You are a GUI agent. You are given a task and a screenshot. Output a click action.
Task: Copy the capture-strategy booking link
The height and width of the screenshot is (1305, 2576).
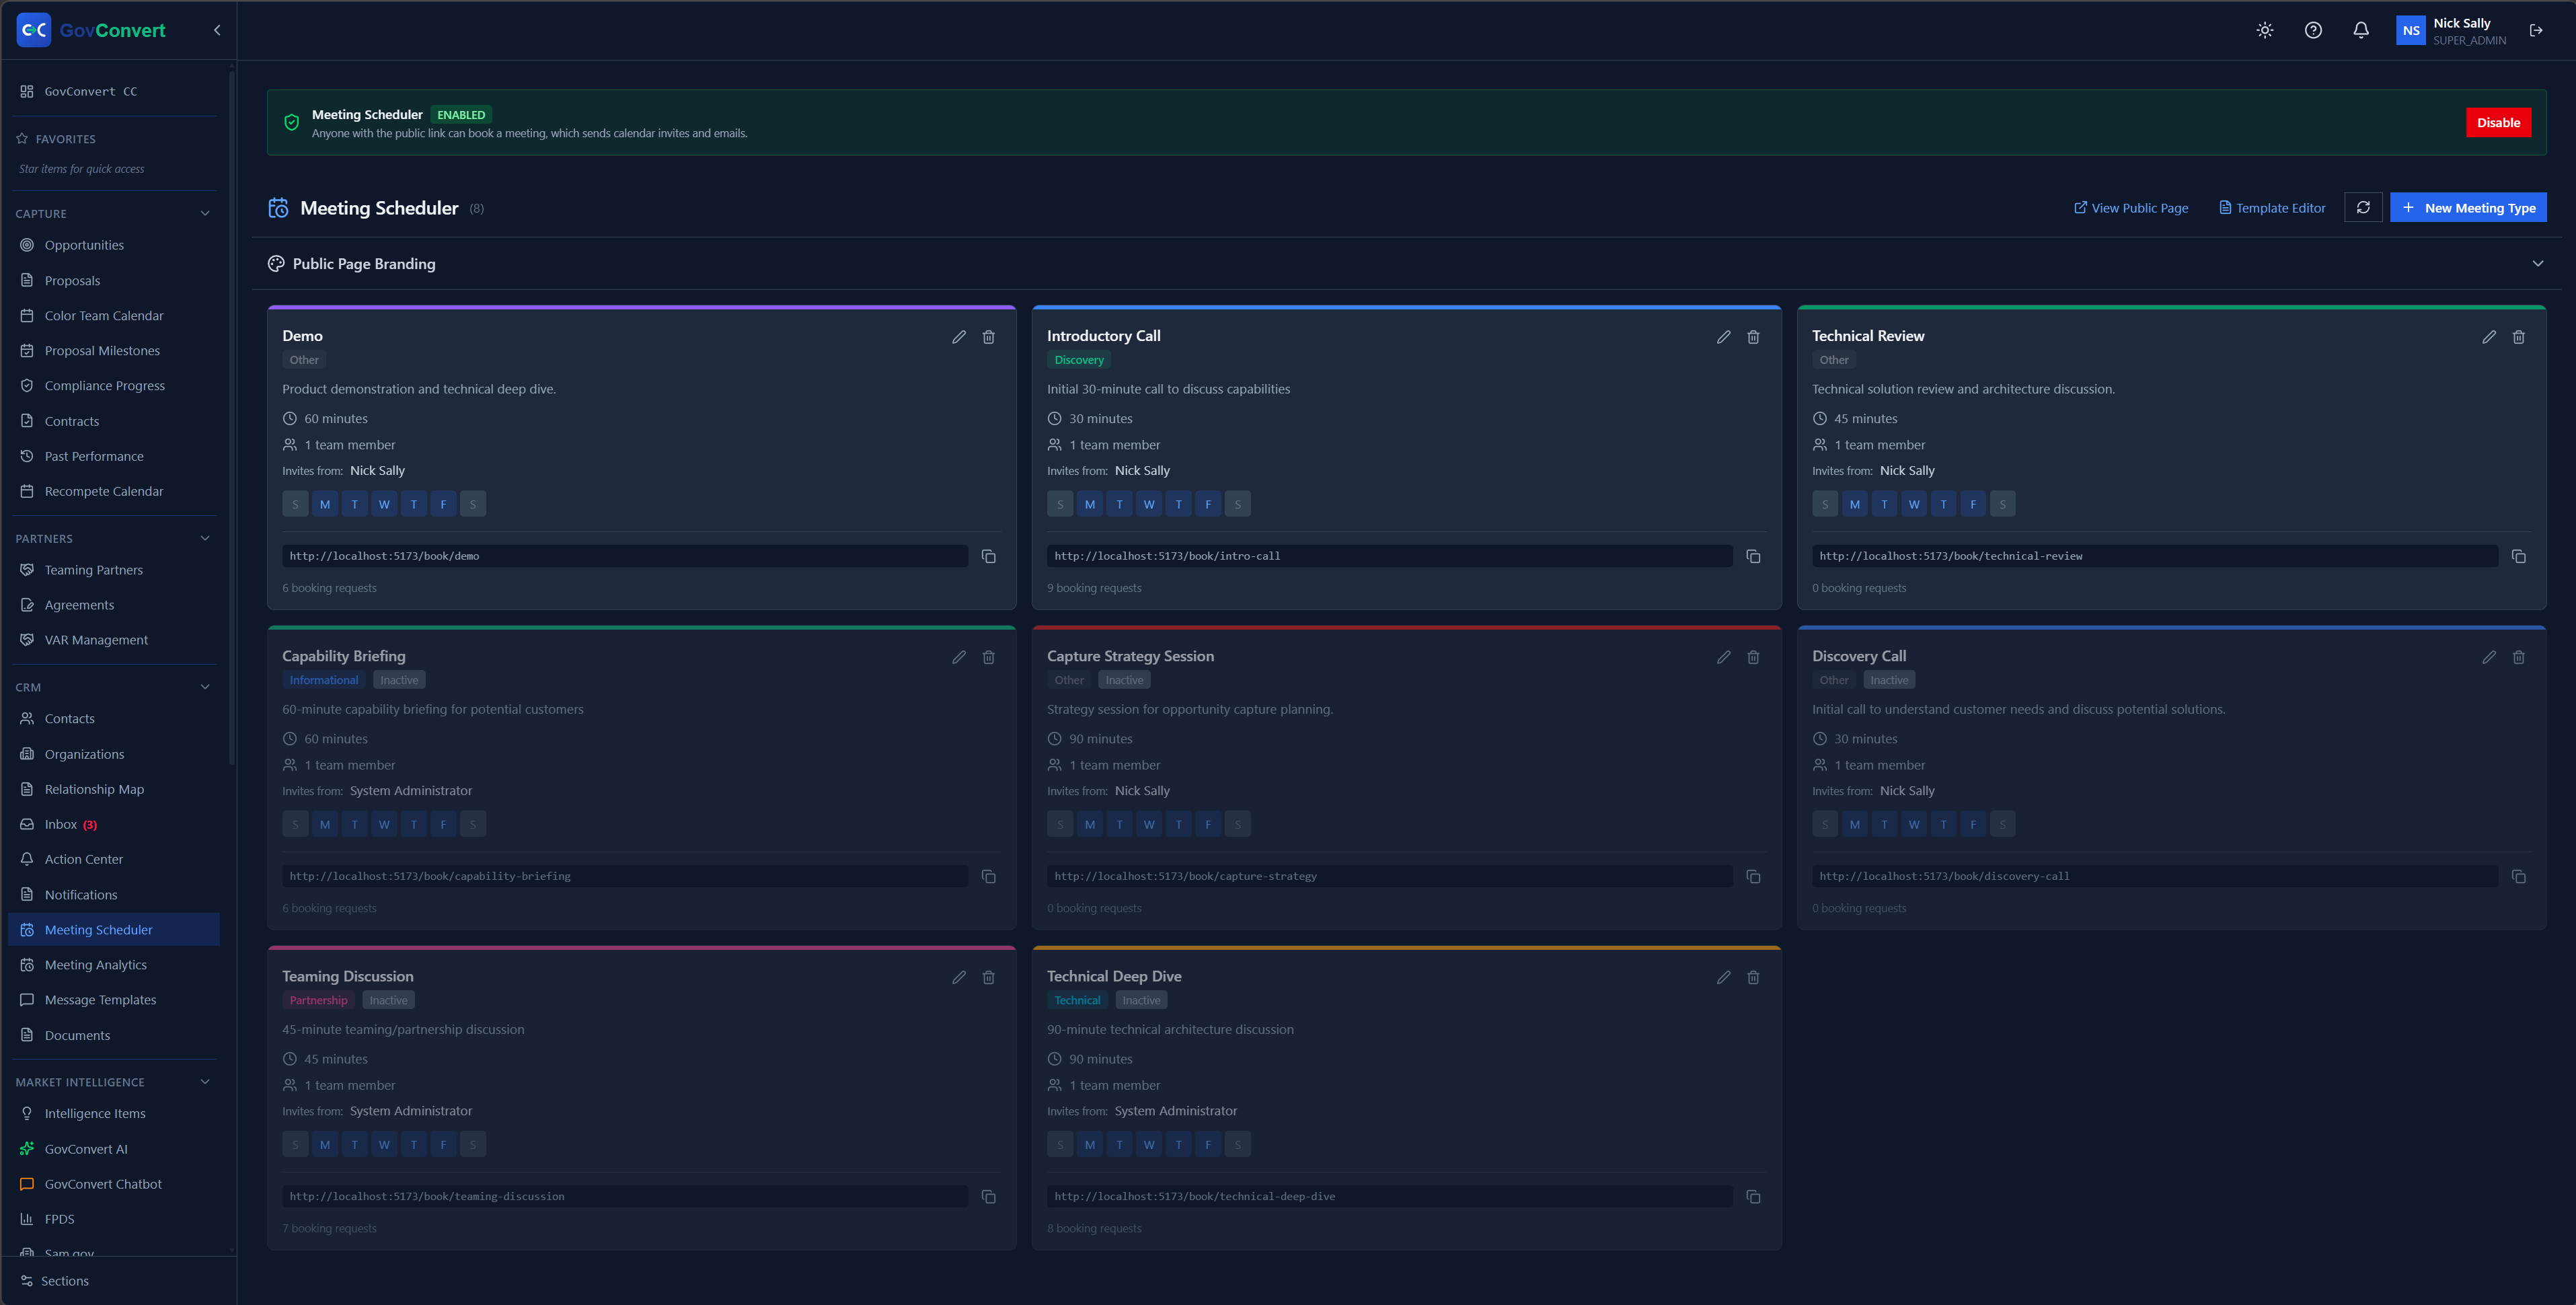click(x=1753, y=876)
